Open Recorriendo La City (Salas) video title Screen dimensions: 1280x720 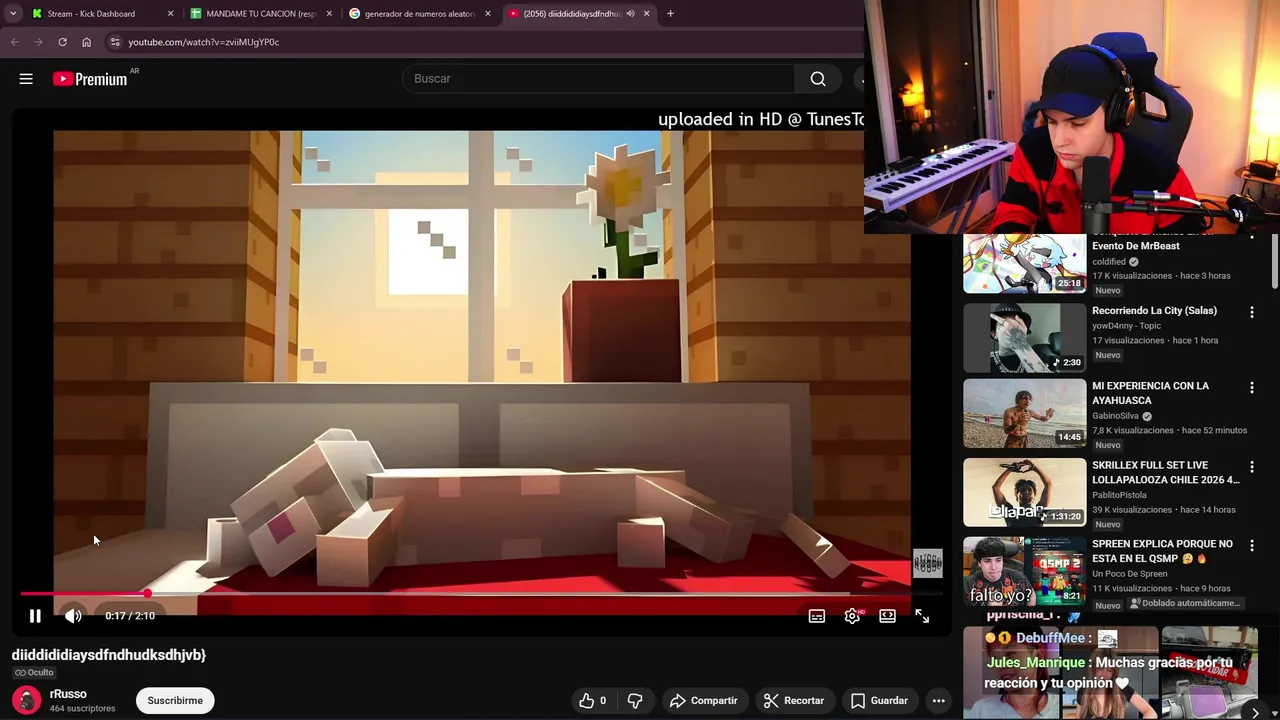point(1154,311)
